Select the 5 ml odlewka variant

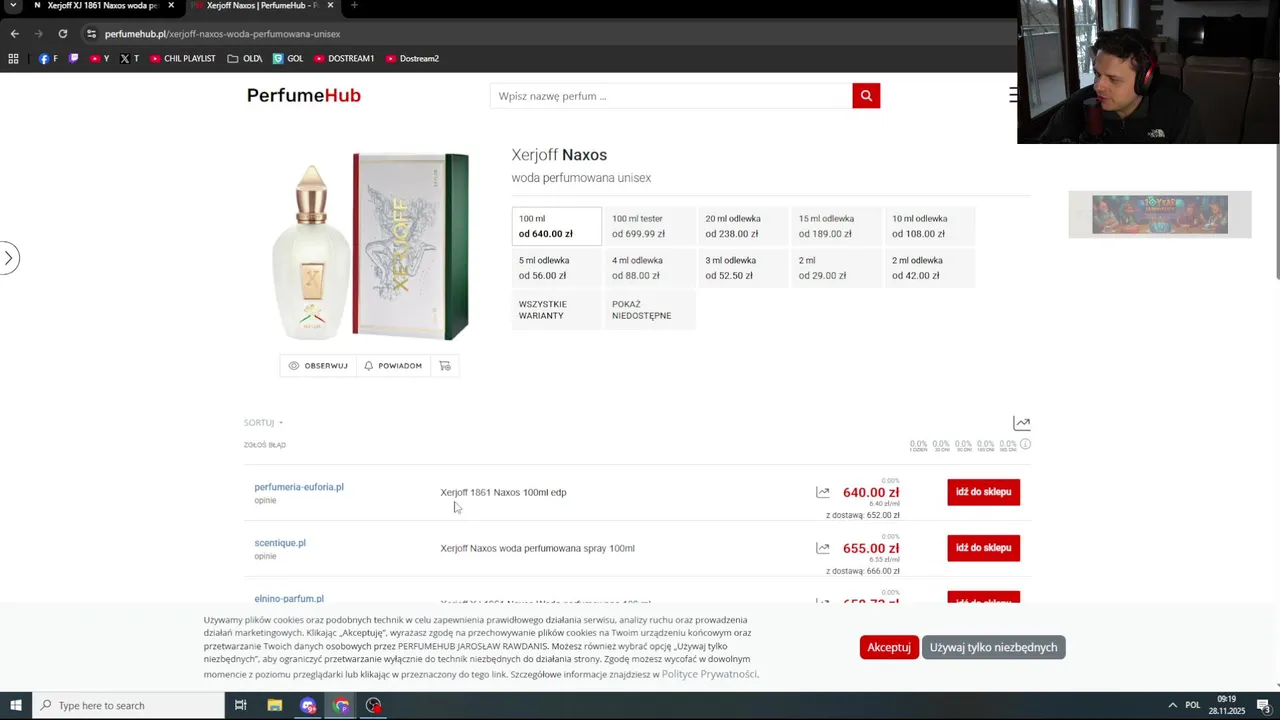pos(557,268)
